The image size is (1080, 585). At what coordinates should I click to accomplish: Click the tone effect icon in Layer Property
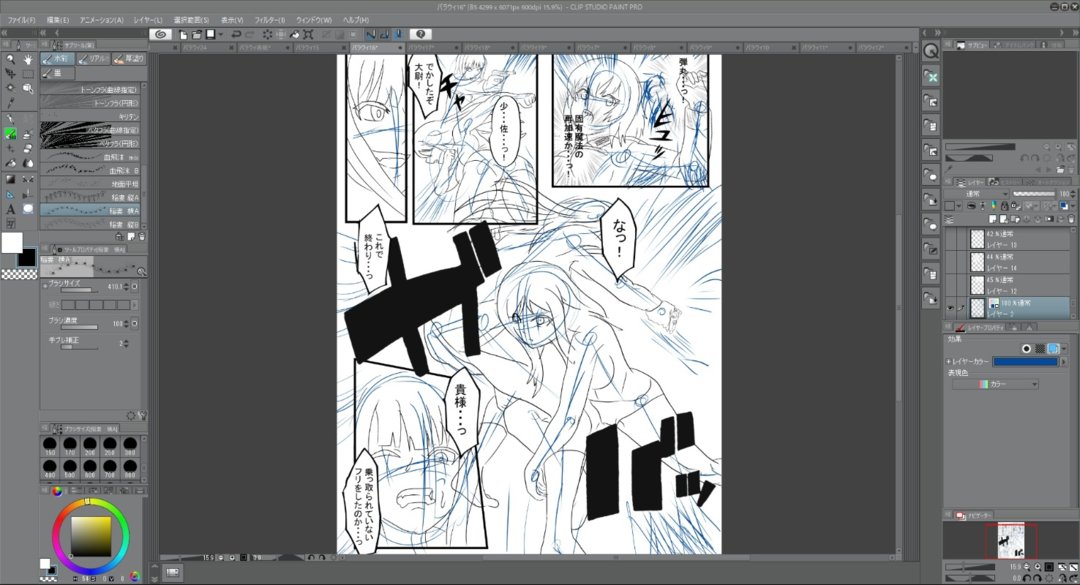1040,349
